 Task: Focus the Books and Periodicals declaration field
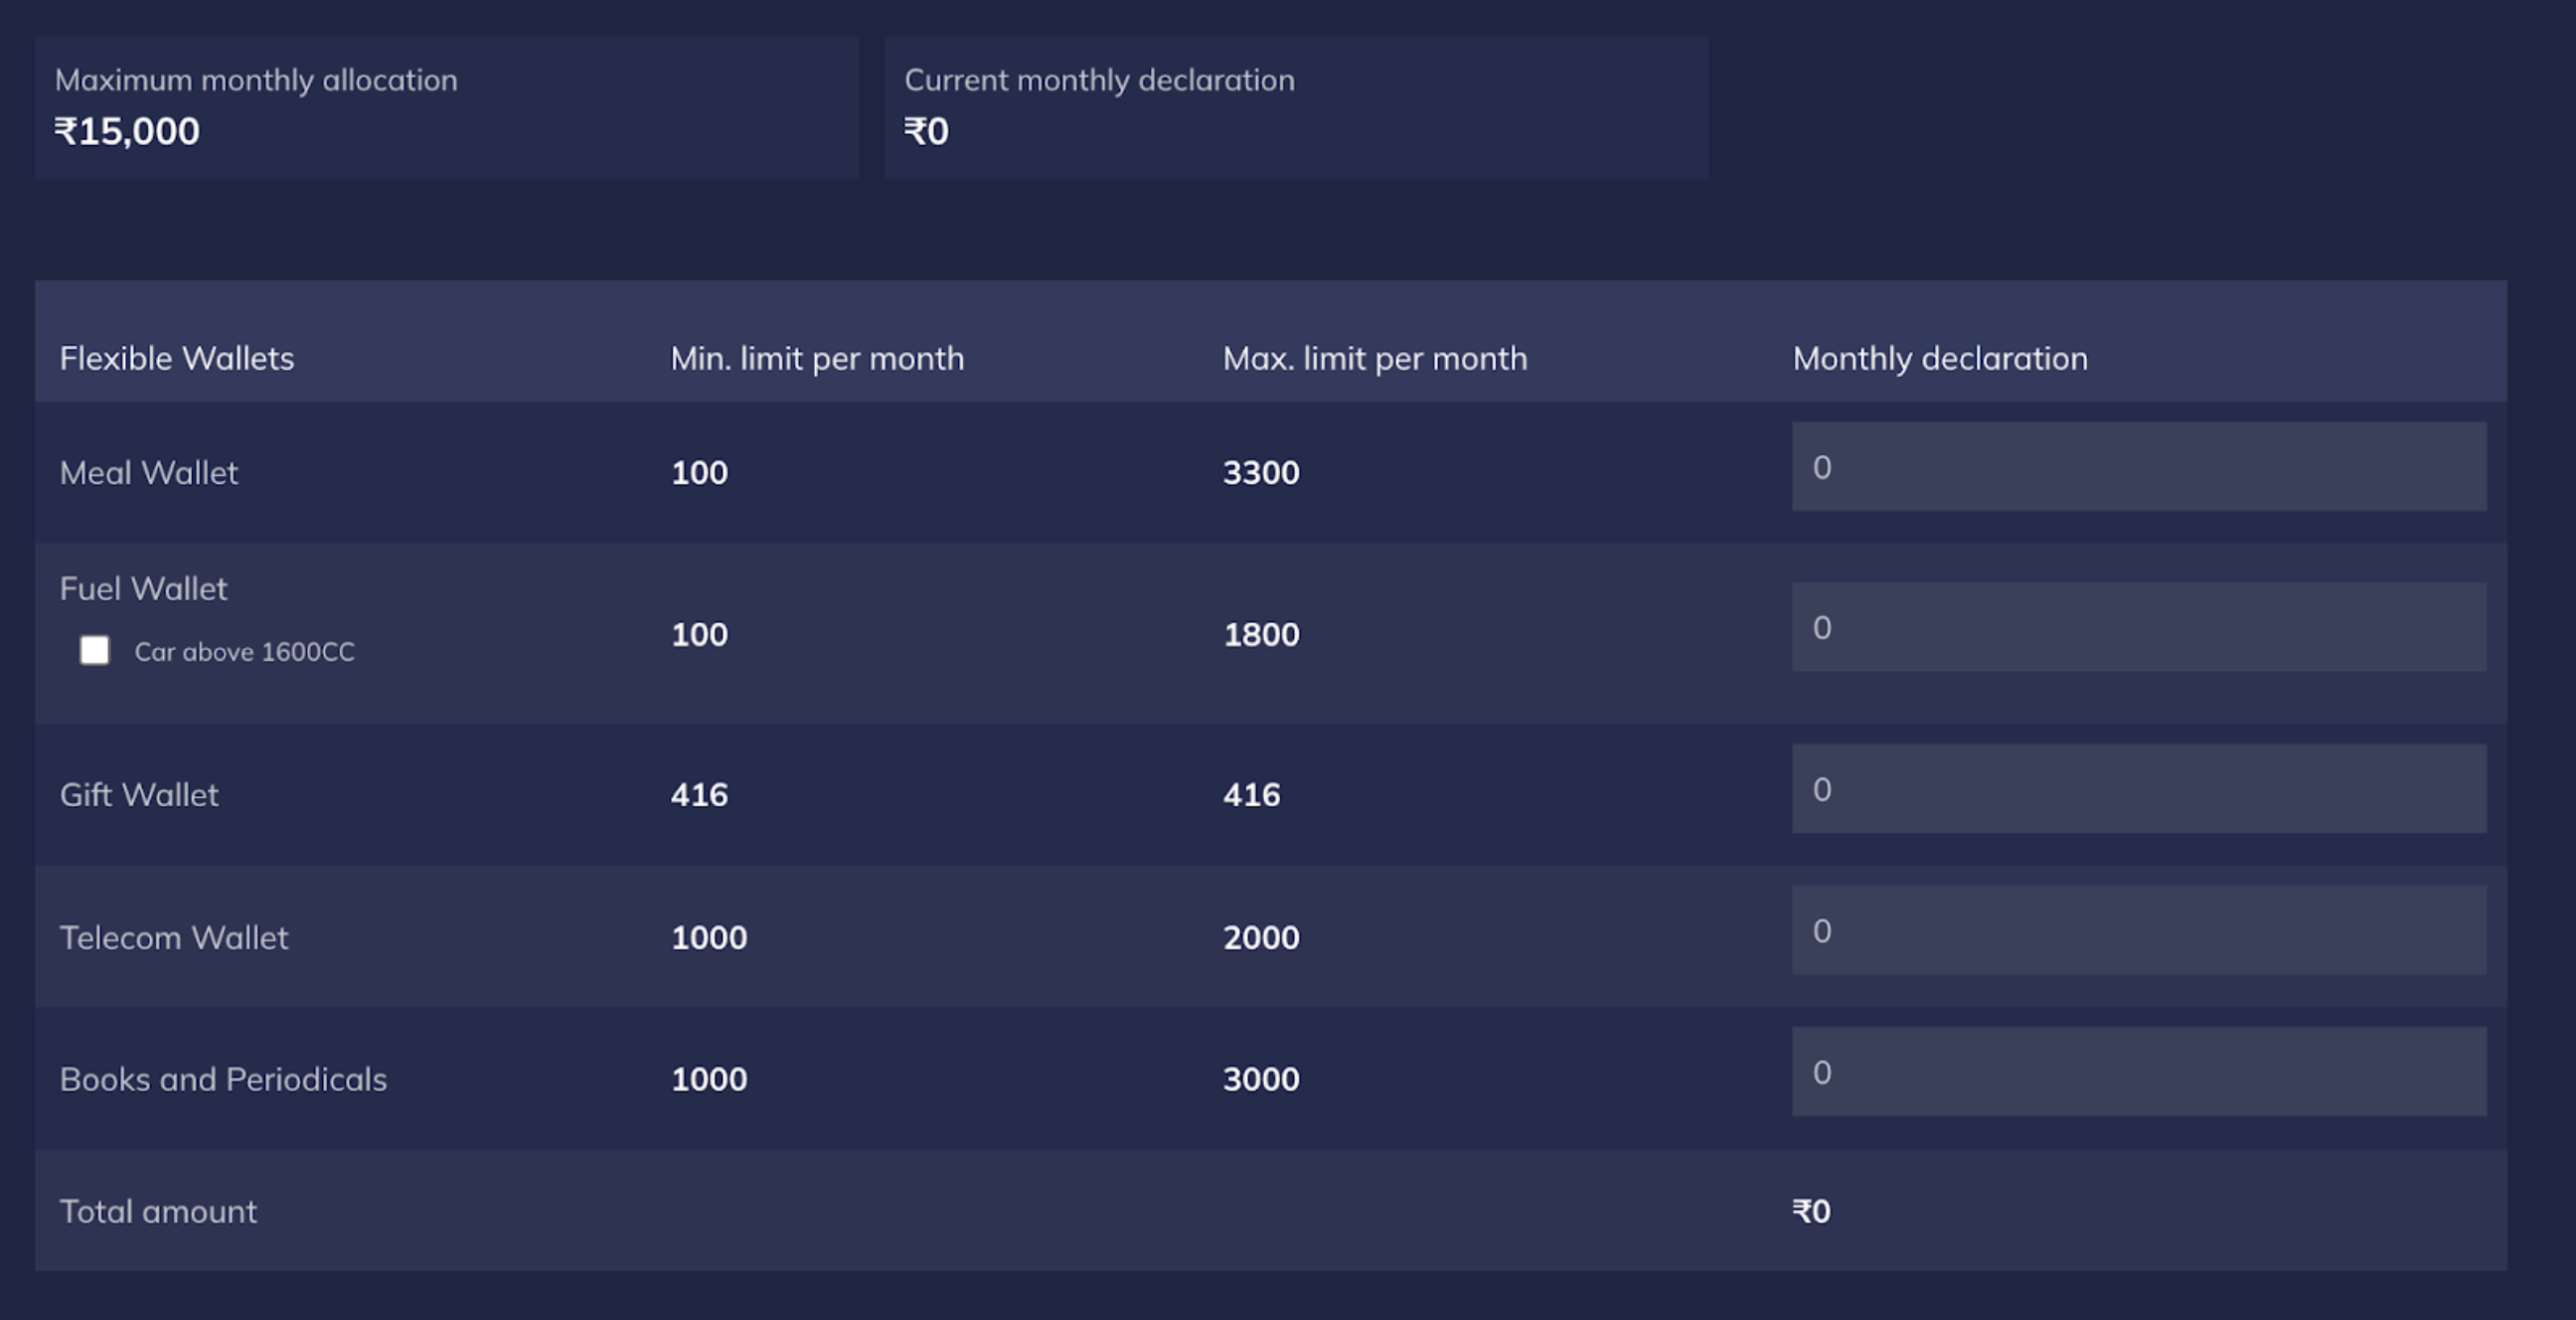tap(2138, 1072)
